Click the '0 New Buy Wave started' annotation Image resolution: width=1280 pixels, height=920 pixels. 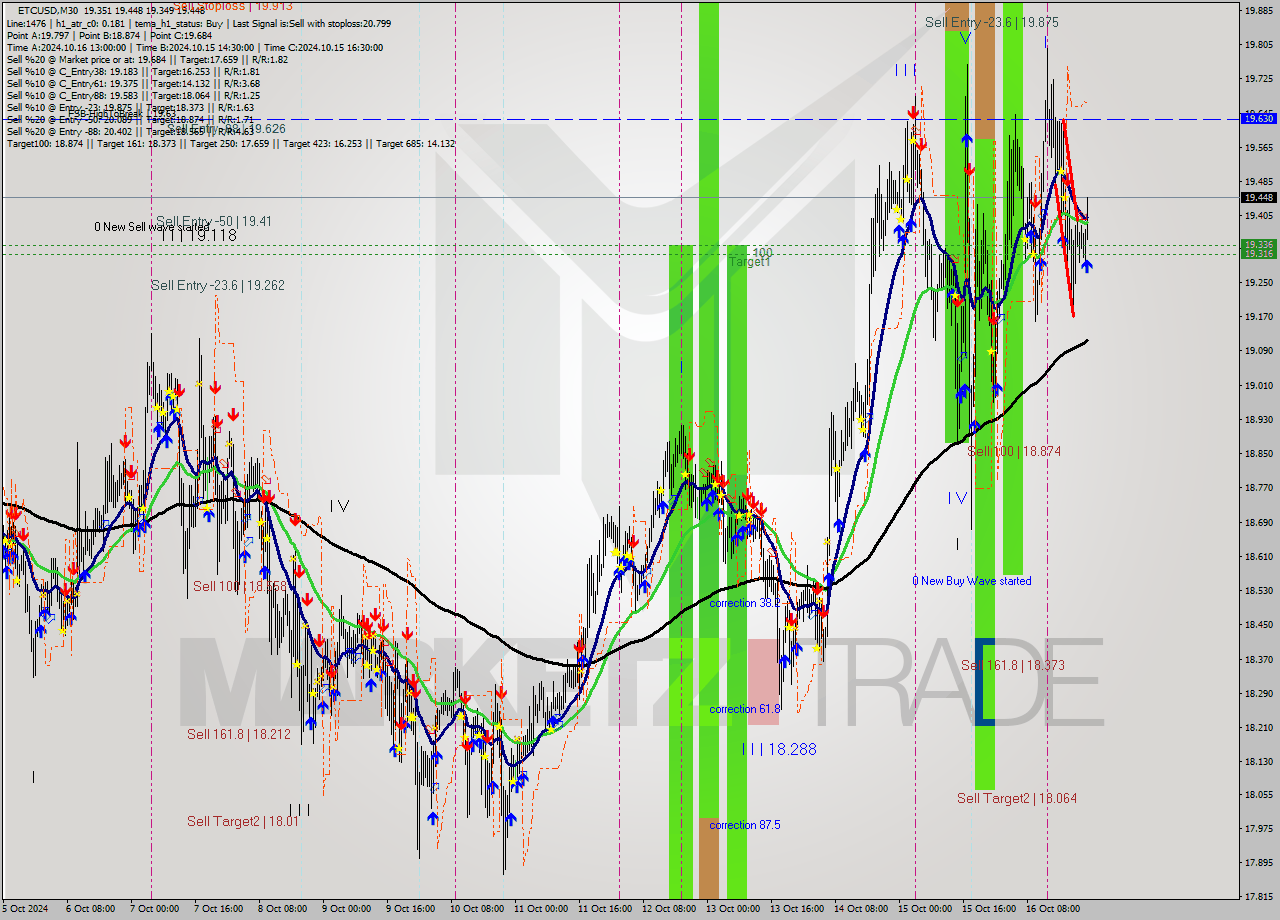(x=972, y=581)
